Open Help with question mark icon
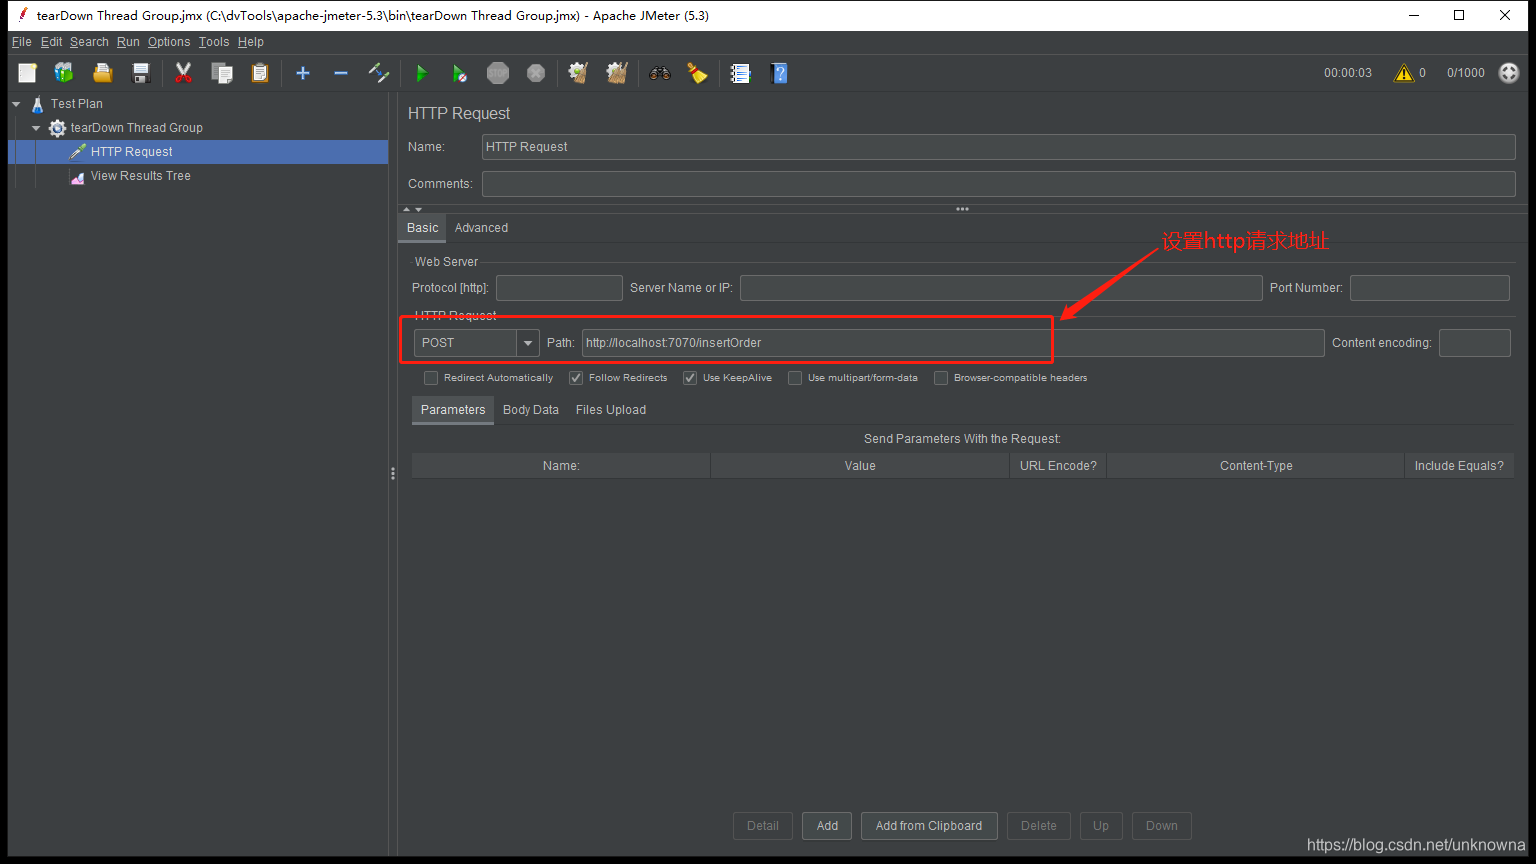Screen dimensions: 1536x864 [x=779, y=73]
